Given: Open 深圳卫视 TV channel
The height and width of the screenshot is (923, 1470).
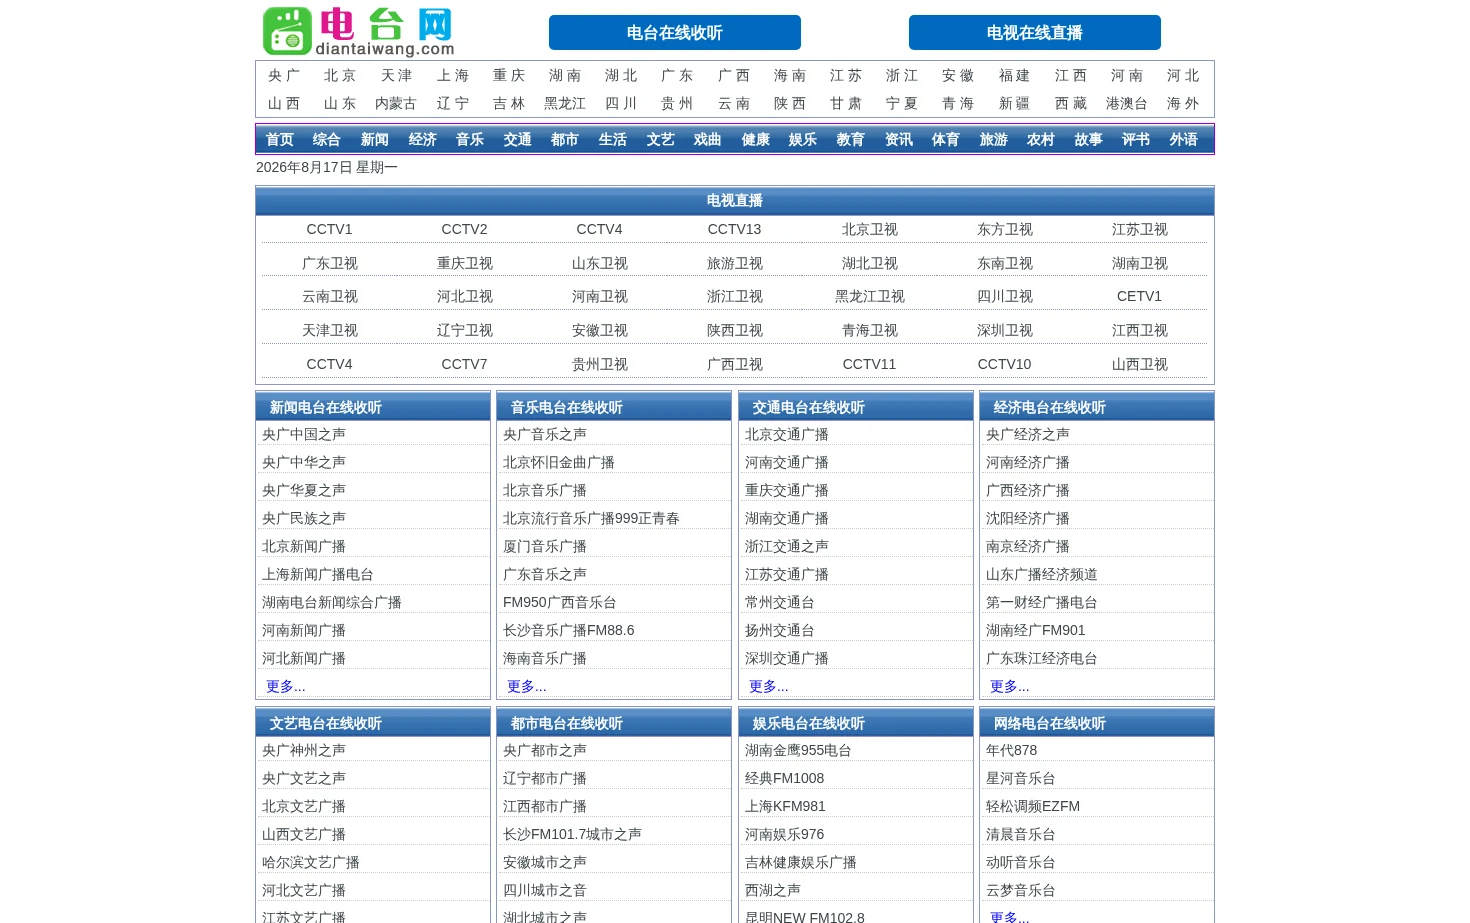Looking at the screenshot, I should 1005,330.
